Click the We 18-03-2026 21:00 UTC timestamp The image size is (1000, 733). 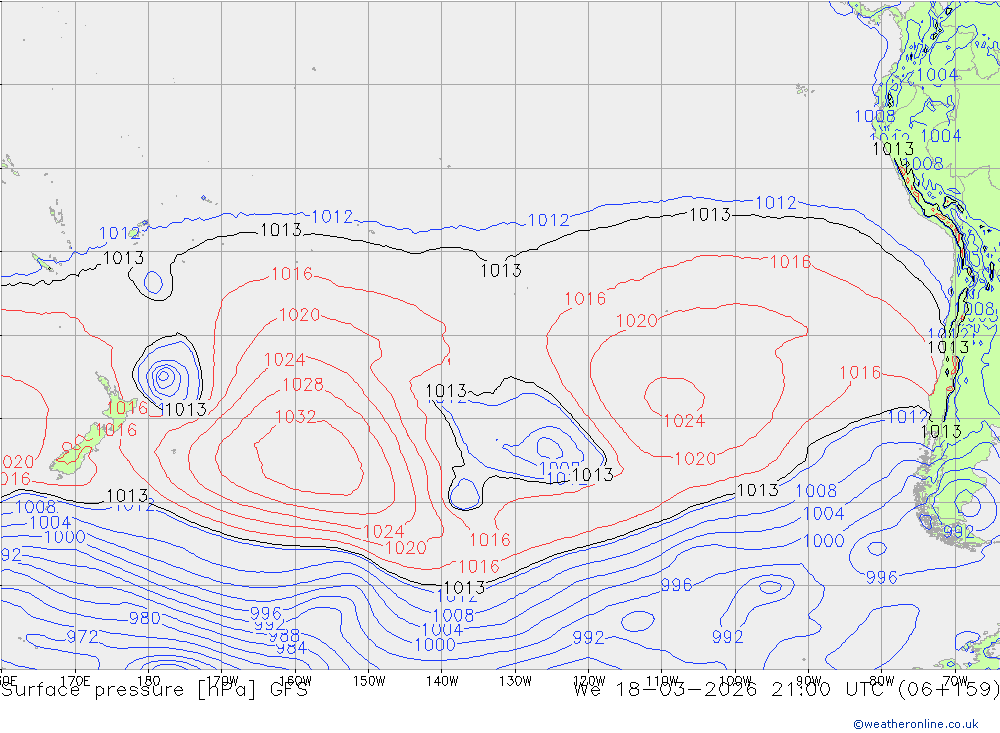click(x=732, y=690)
